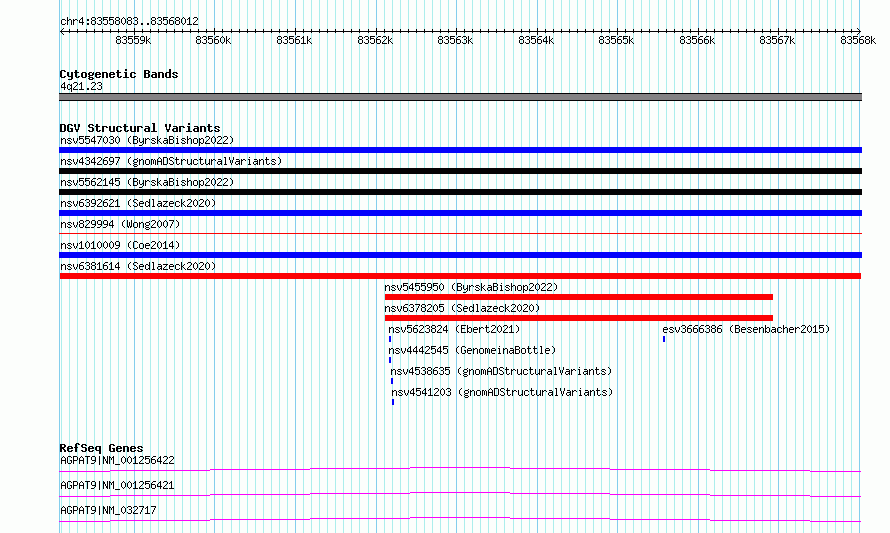Click the Cytogenetic Bands track heading
The image size is (890, 533).
(x=119, y=74)
